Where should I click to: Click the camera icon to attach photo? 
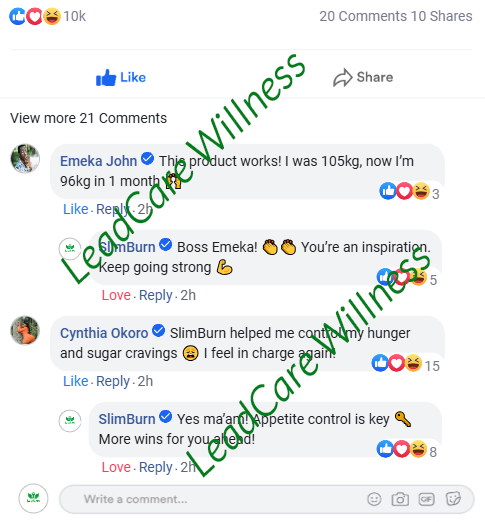tap(400, 499)
